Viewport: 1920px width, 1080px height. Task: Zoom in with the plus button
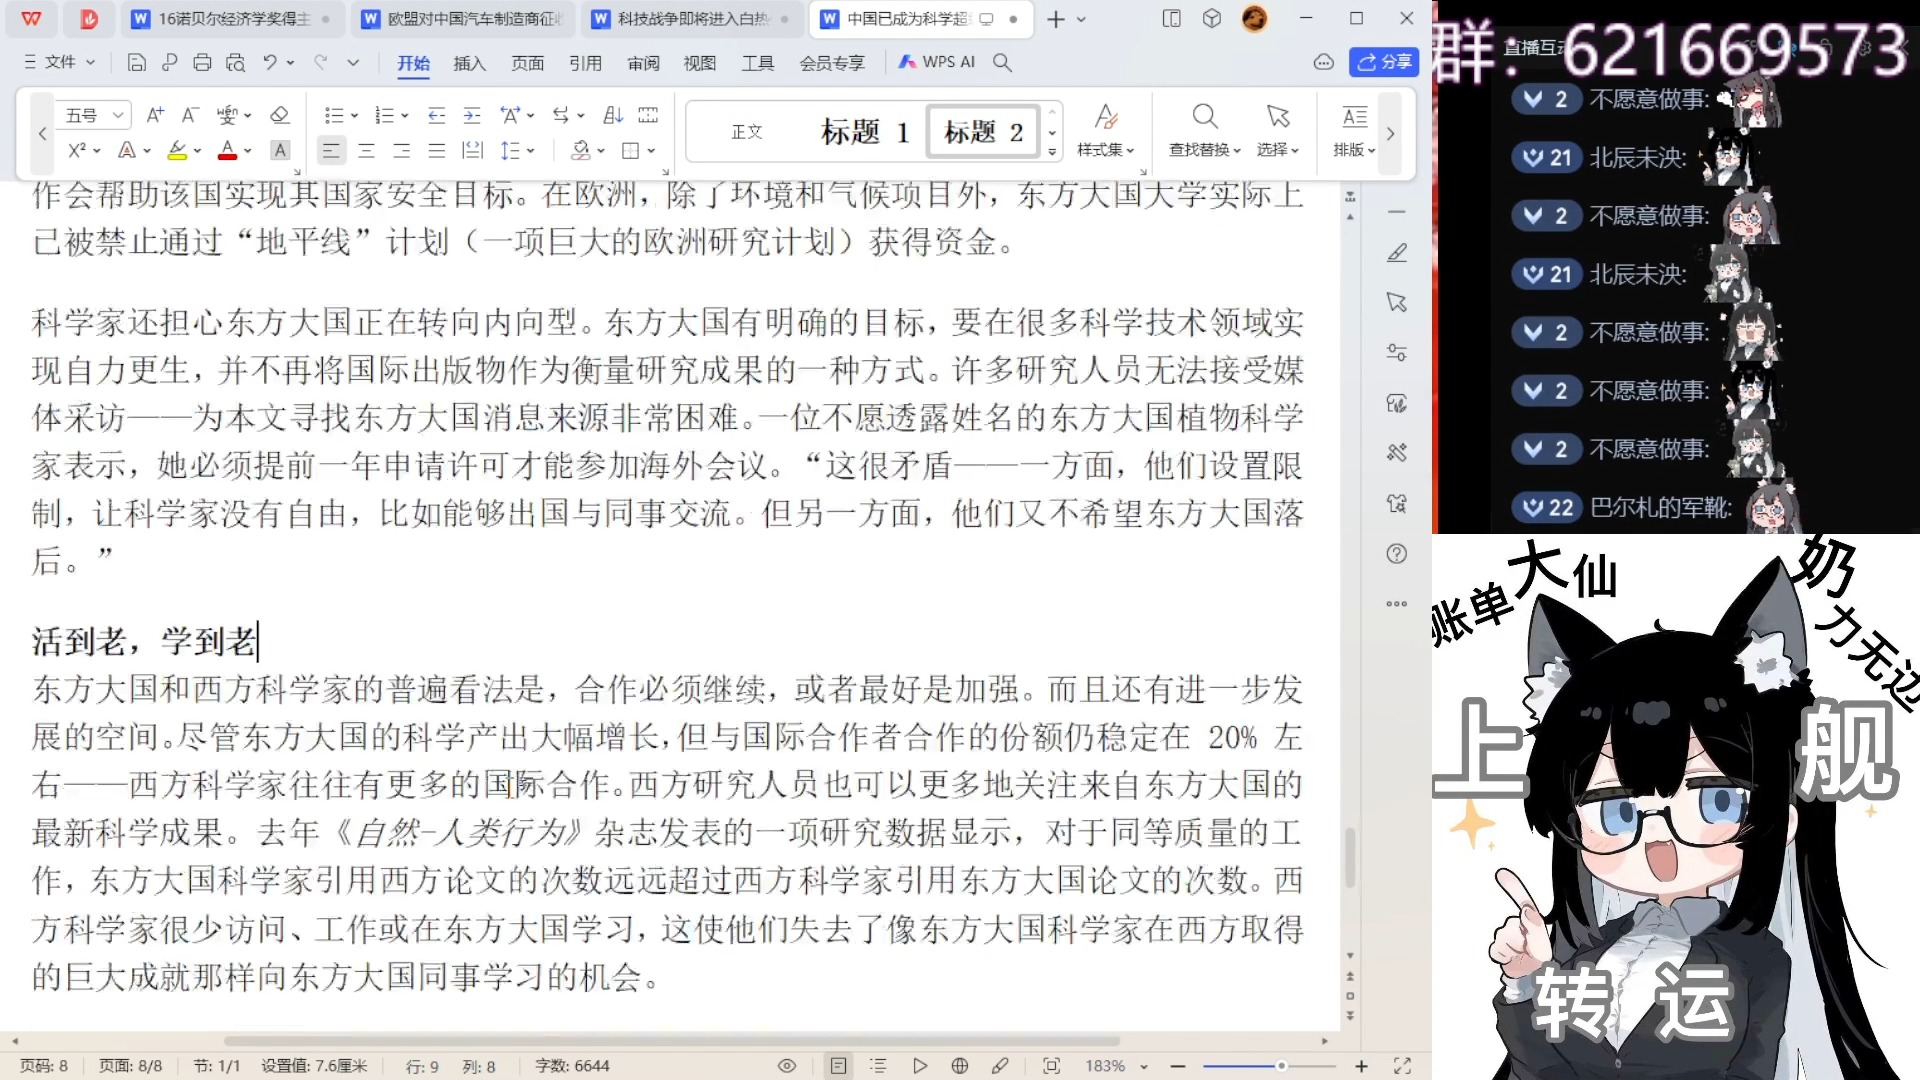[x=1361, y=1066]
